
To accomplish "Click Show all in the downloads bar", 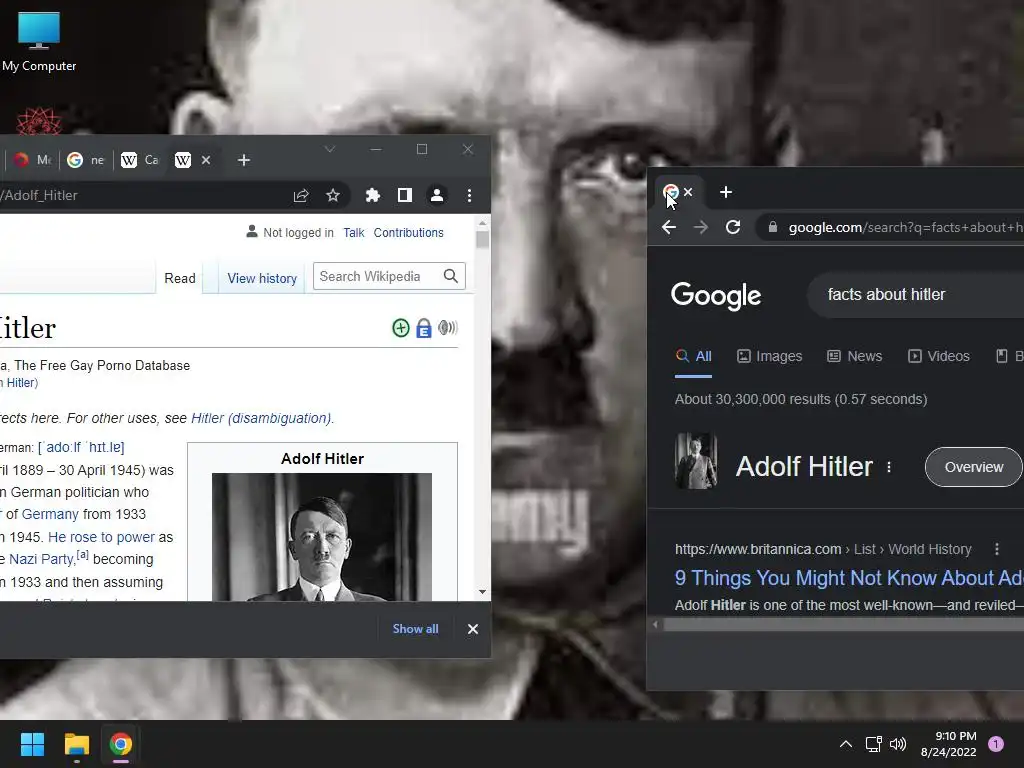I will [x=415, y=629].
